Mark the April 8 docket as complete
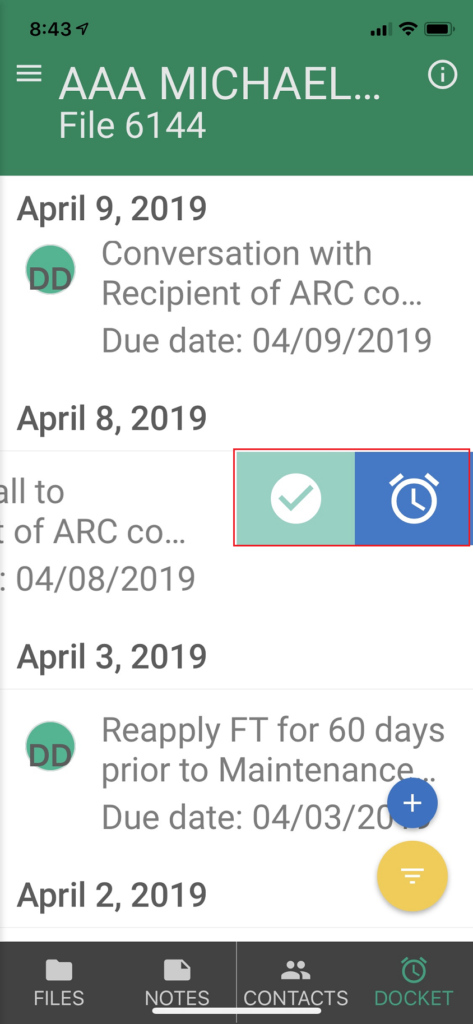 [295, 498]
